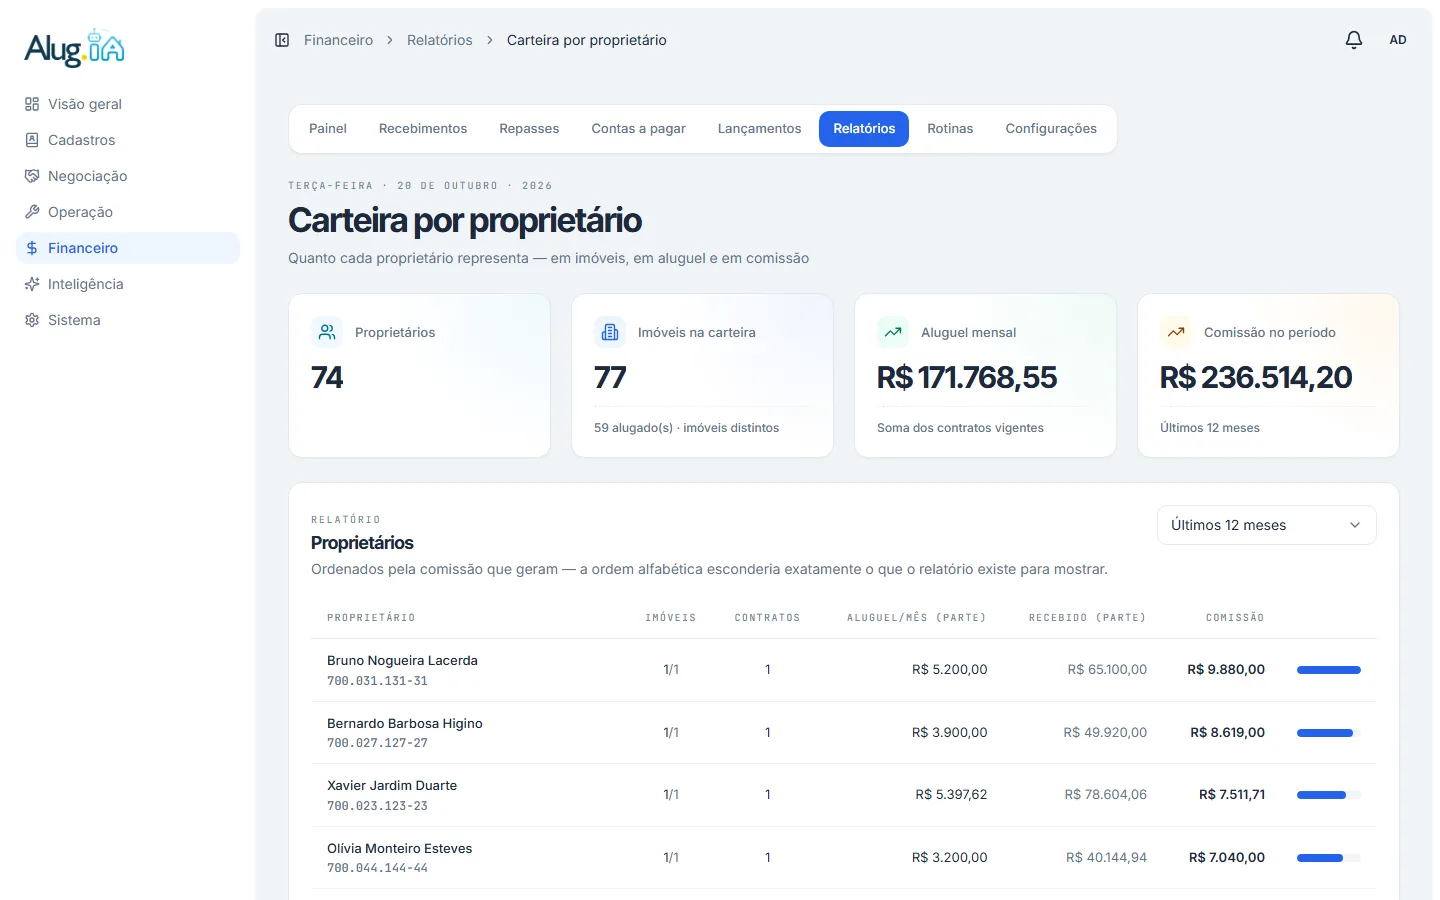The width and height of the screenshot is (1440, 900).
Task: Click the Proprietários card people icon
Action: [x=327, y=332]
